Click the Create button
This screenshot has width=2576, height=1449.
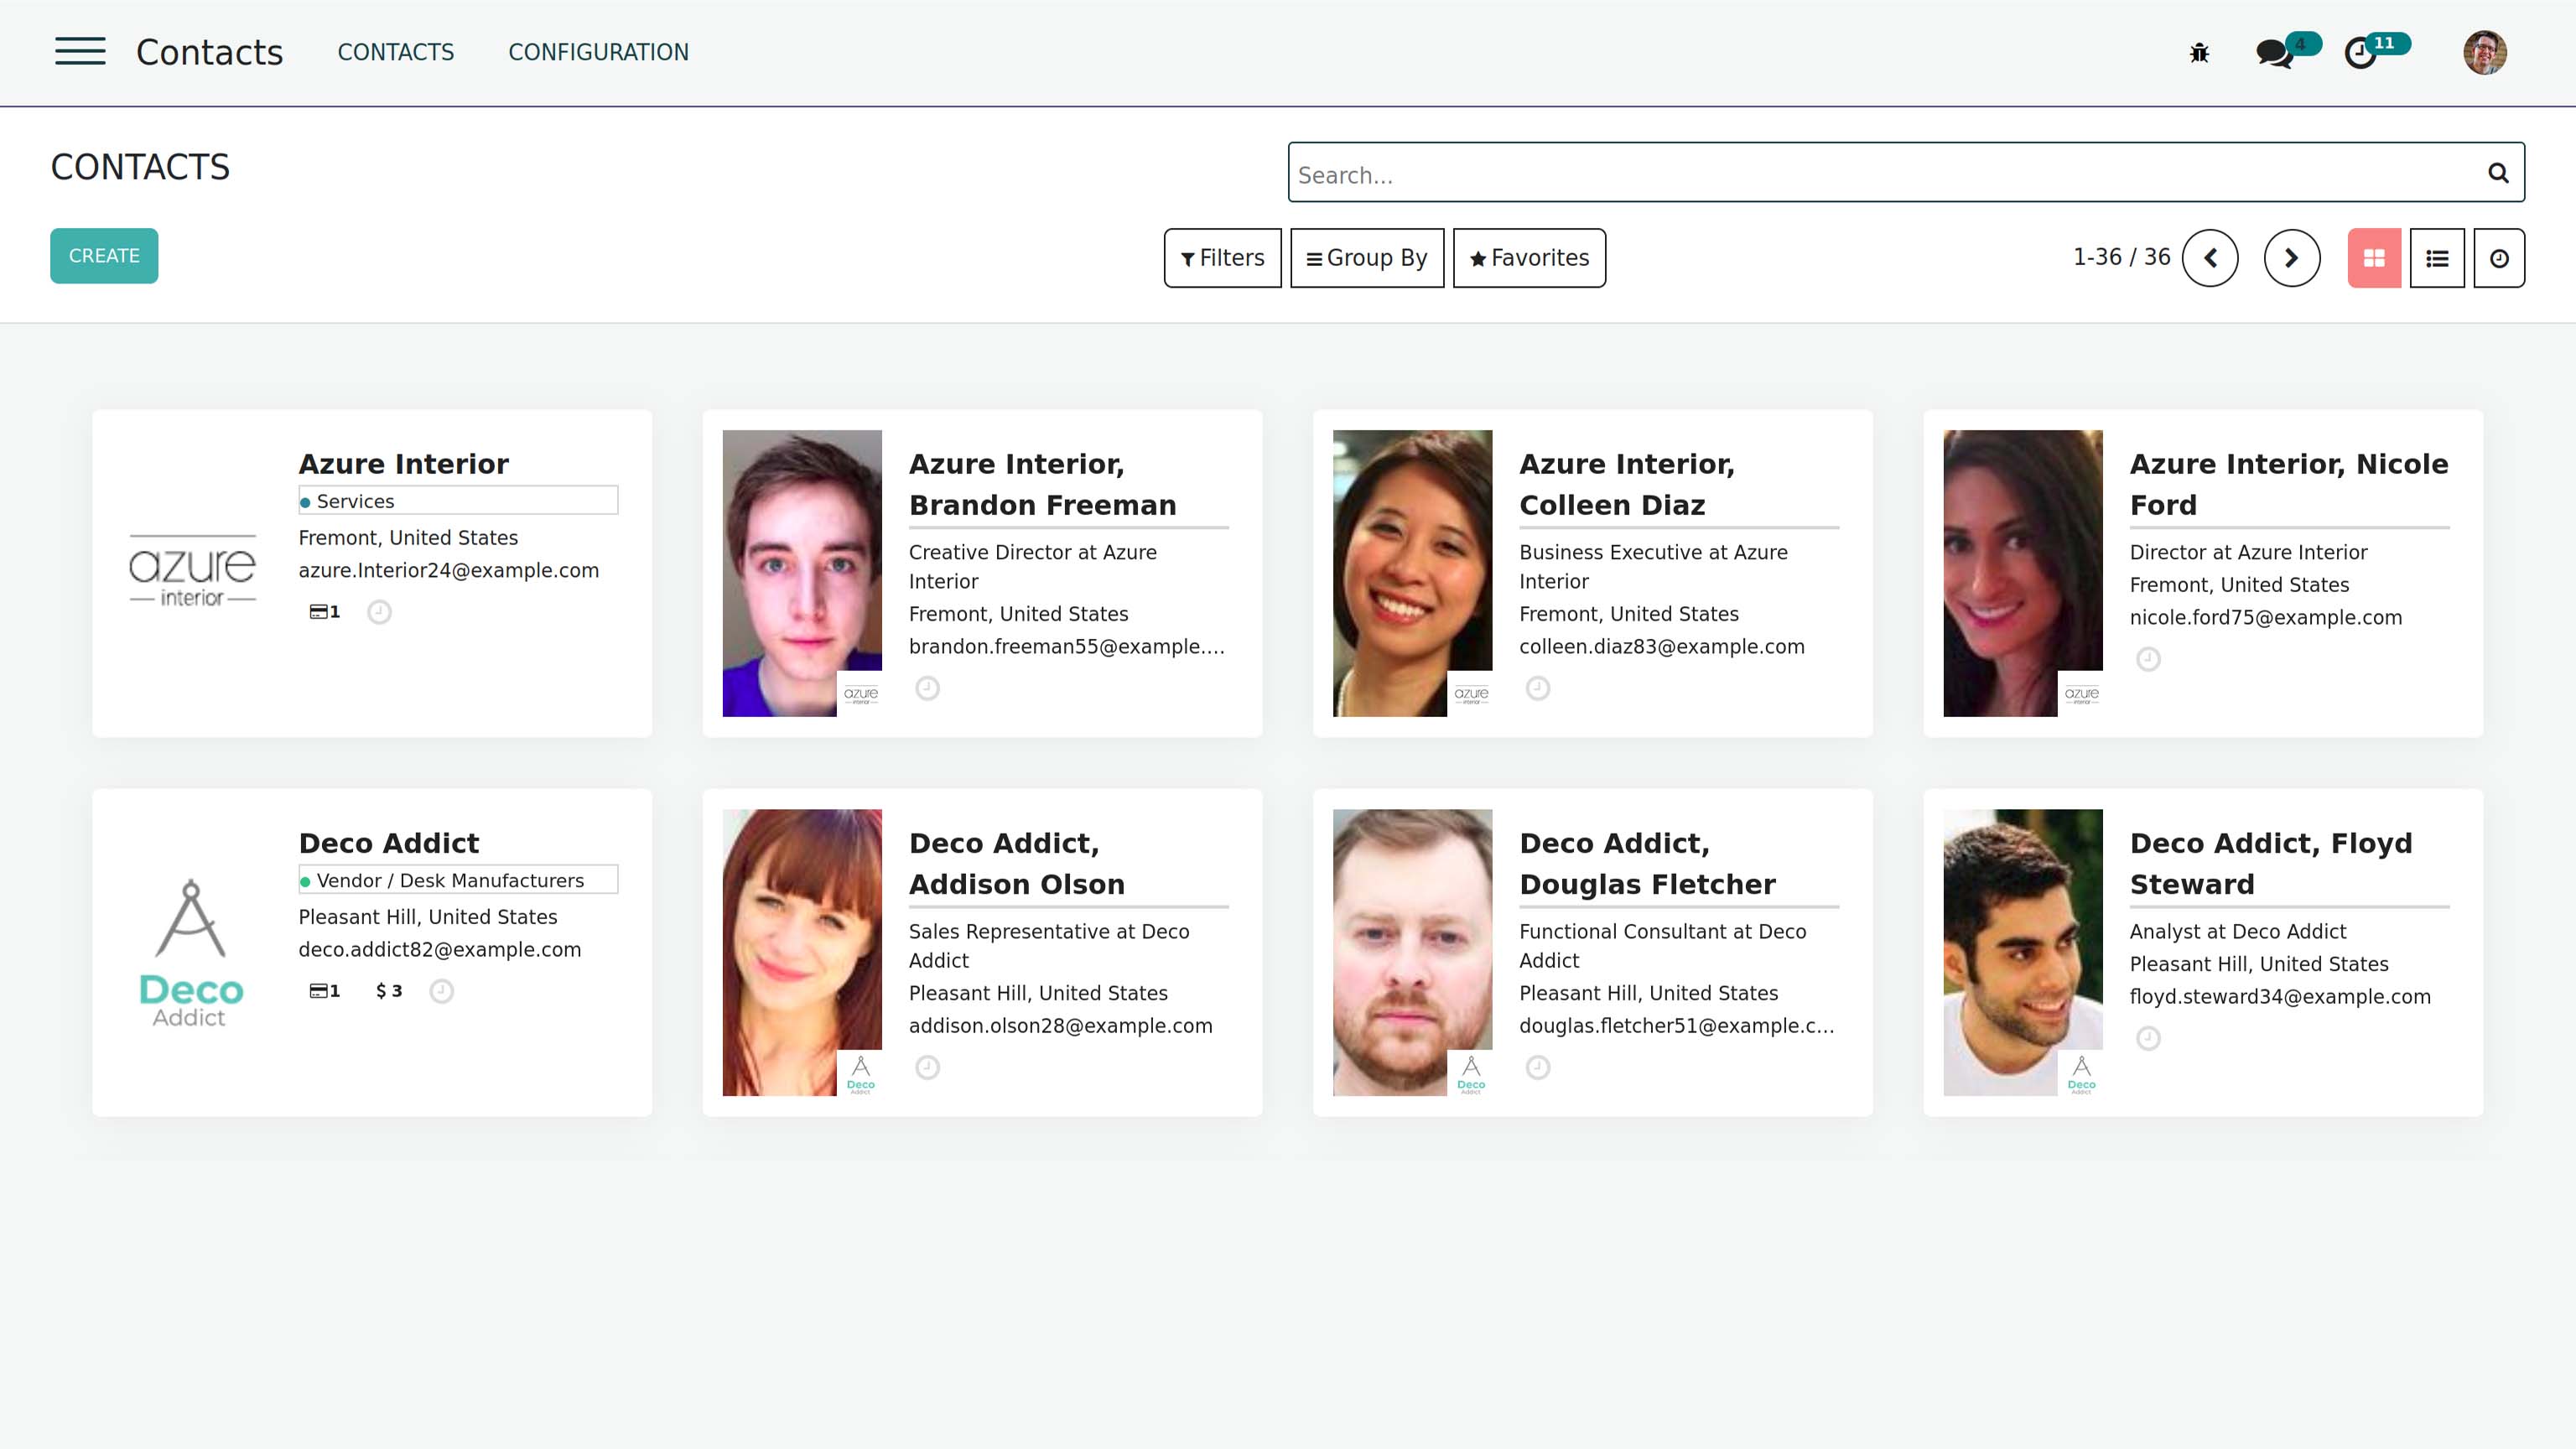point(104,256)
